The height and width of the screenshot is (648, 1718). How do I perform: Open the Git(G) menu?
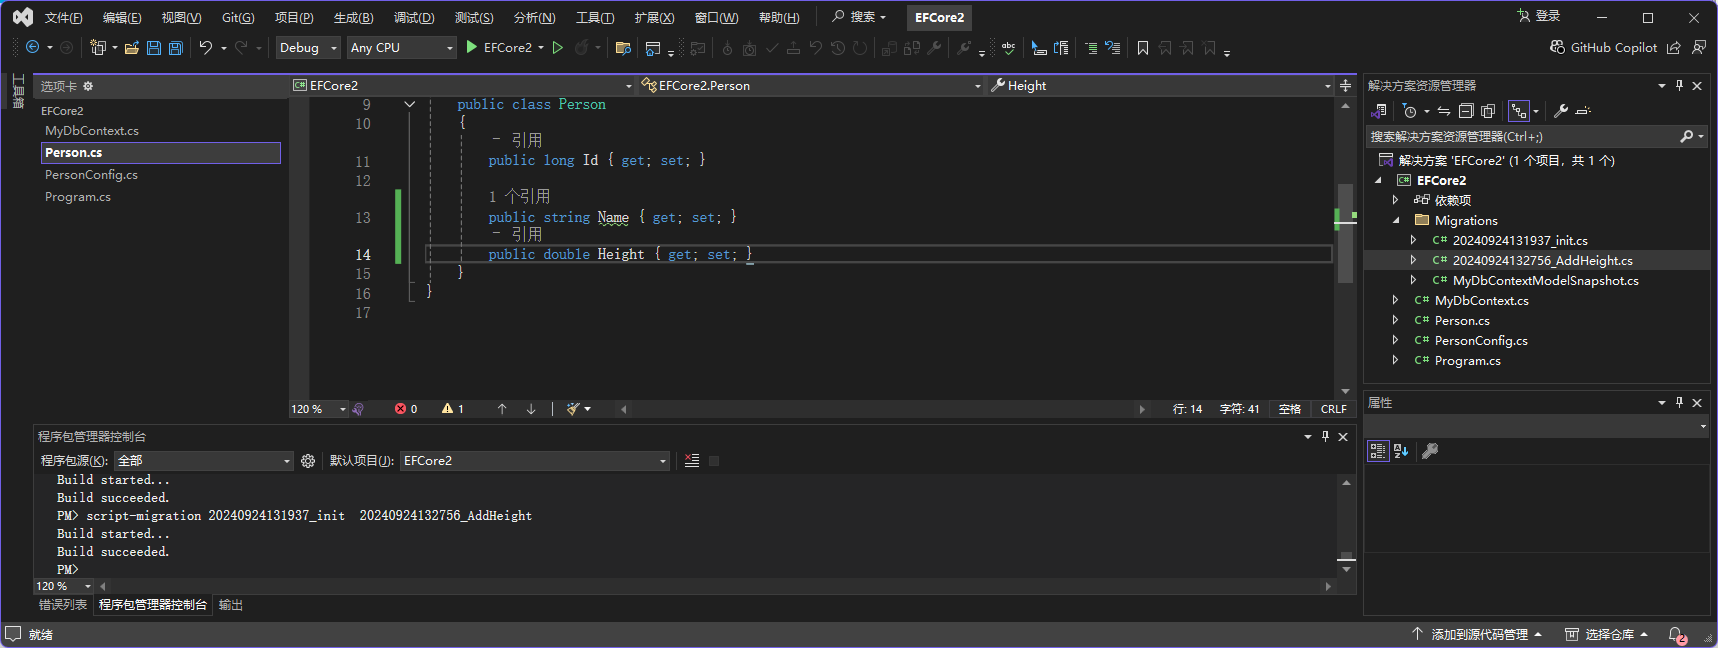(238, 18)
